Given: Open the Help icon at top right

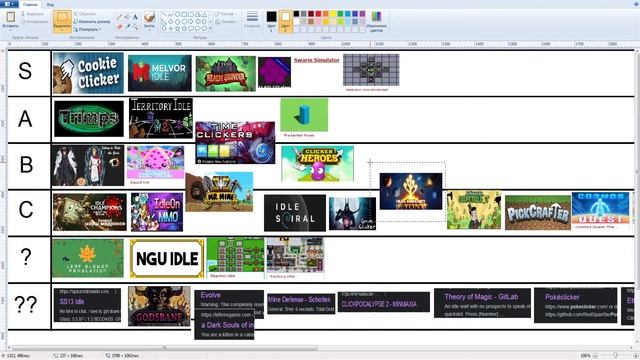Looking at the screenshot, I should (635, 4).
